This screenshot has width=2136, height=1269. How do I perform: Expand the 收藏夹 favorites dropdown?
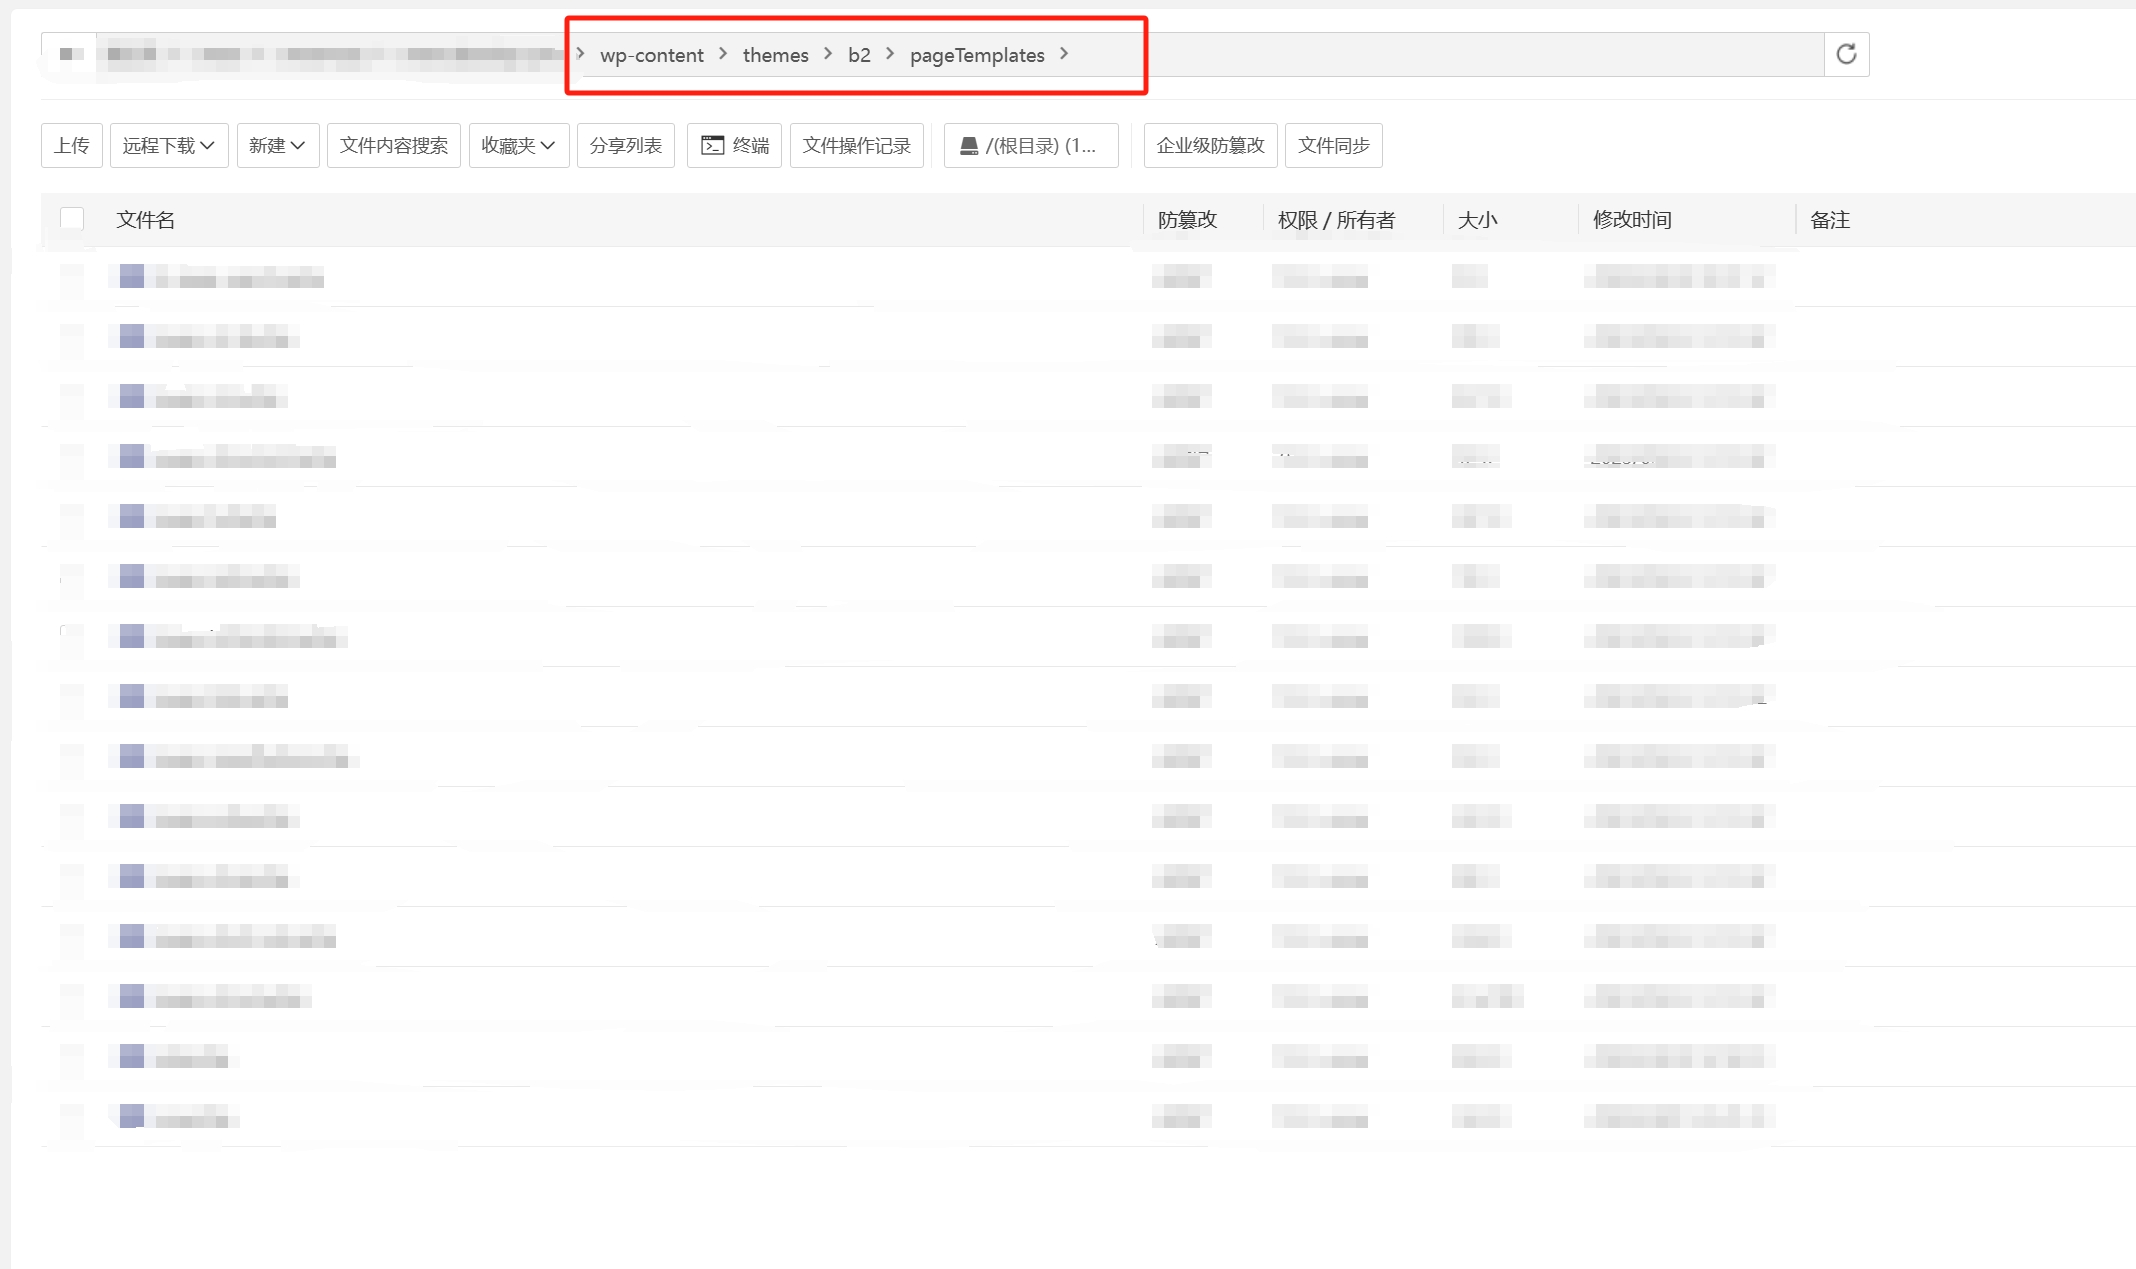(x=518, y=146)
